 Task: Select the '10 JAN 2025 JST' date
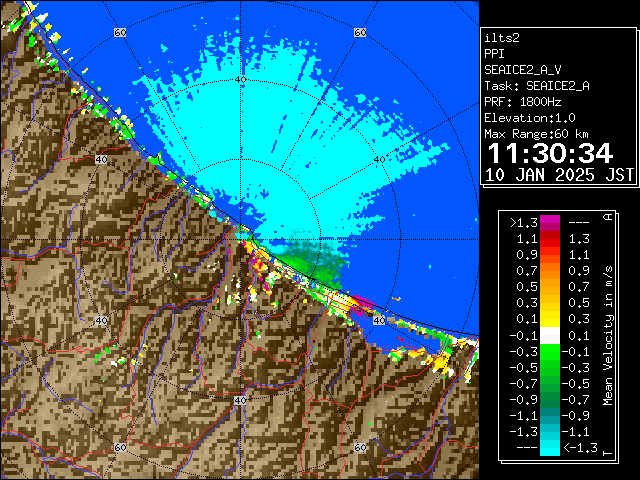(x=559, y=175)
